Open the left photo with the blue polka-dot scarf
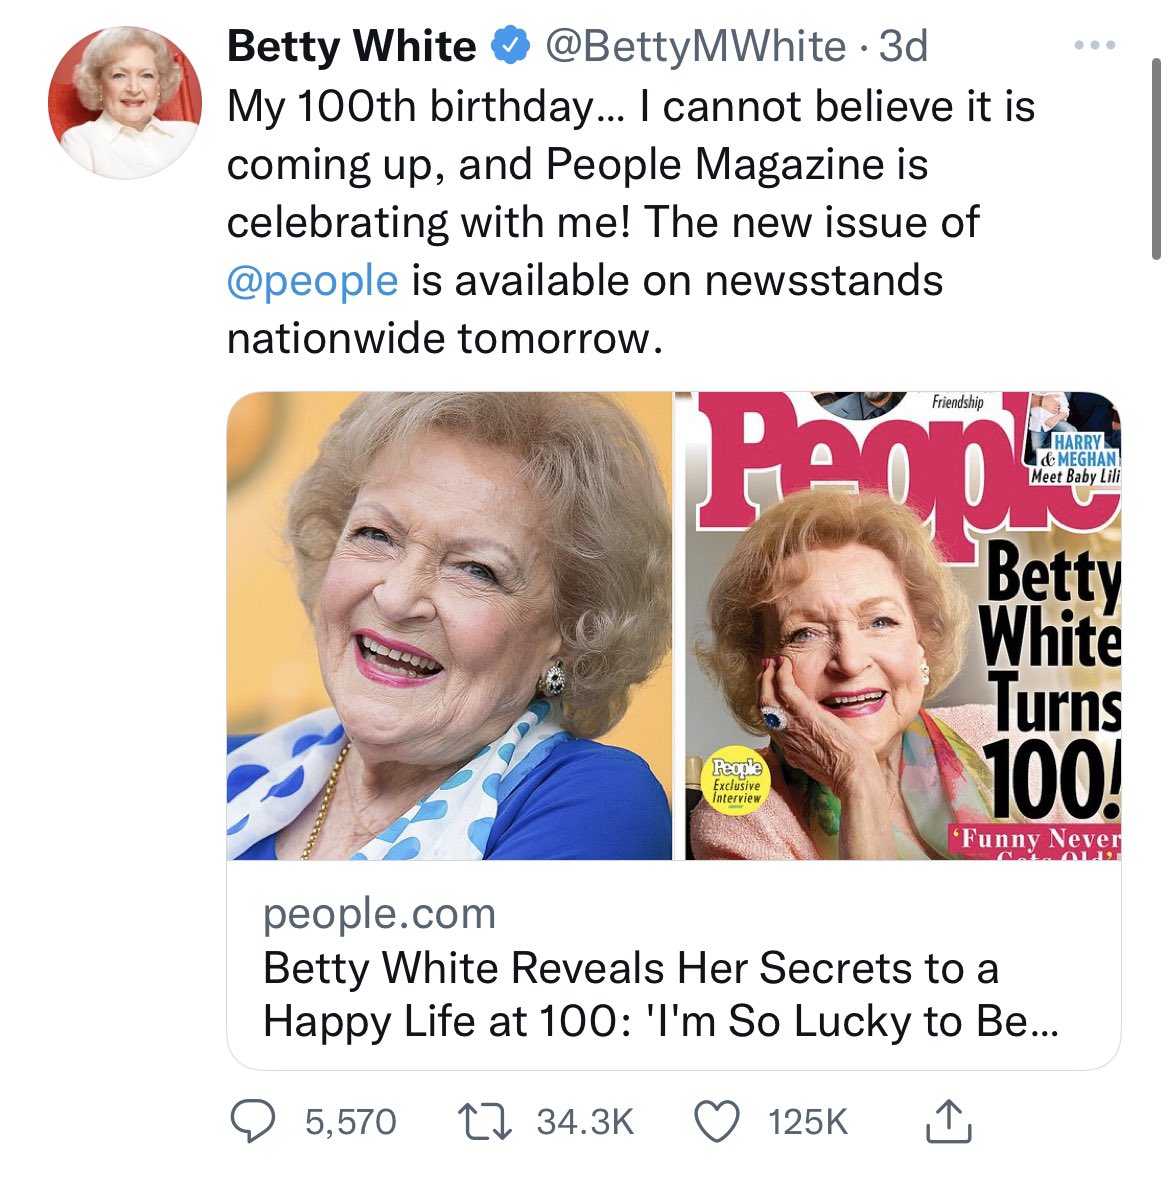Image resolution: width=1170 pixels, height=1197 pixels. [x=449, y=625]
